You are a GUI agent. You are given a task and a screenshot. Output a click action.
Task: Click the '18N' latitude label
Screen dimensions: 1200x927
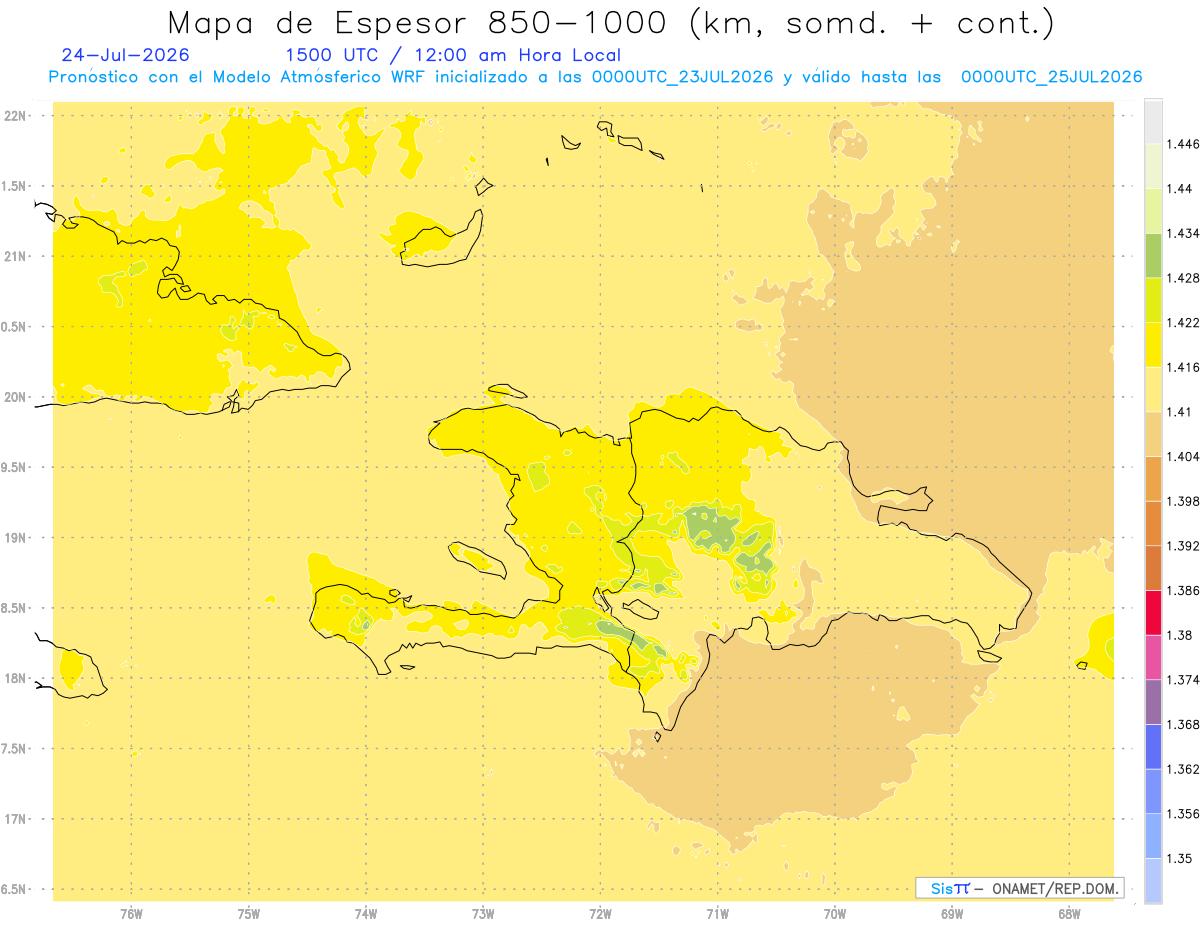[17, 679]
